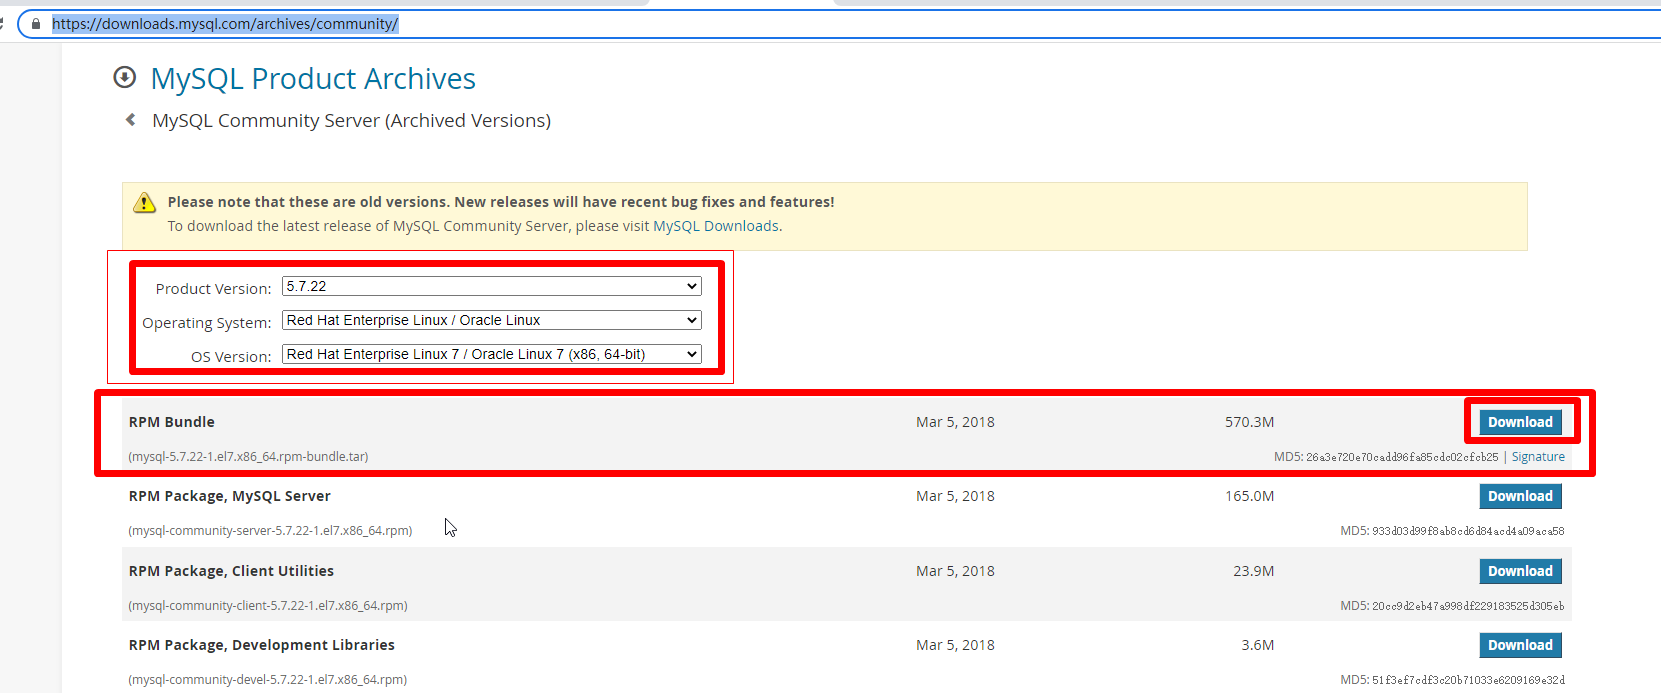Download RPM Package, Client Utilities
The height and width of the screenshot is (693, 1661).
1520,571
